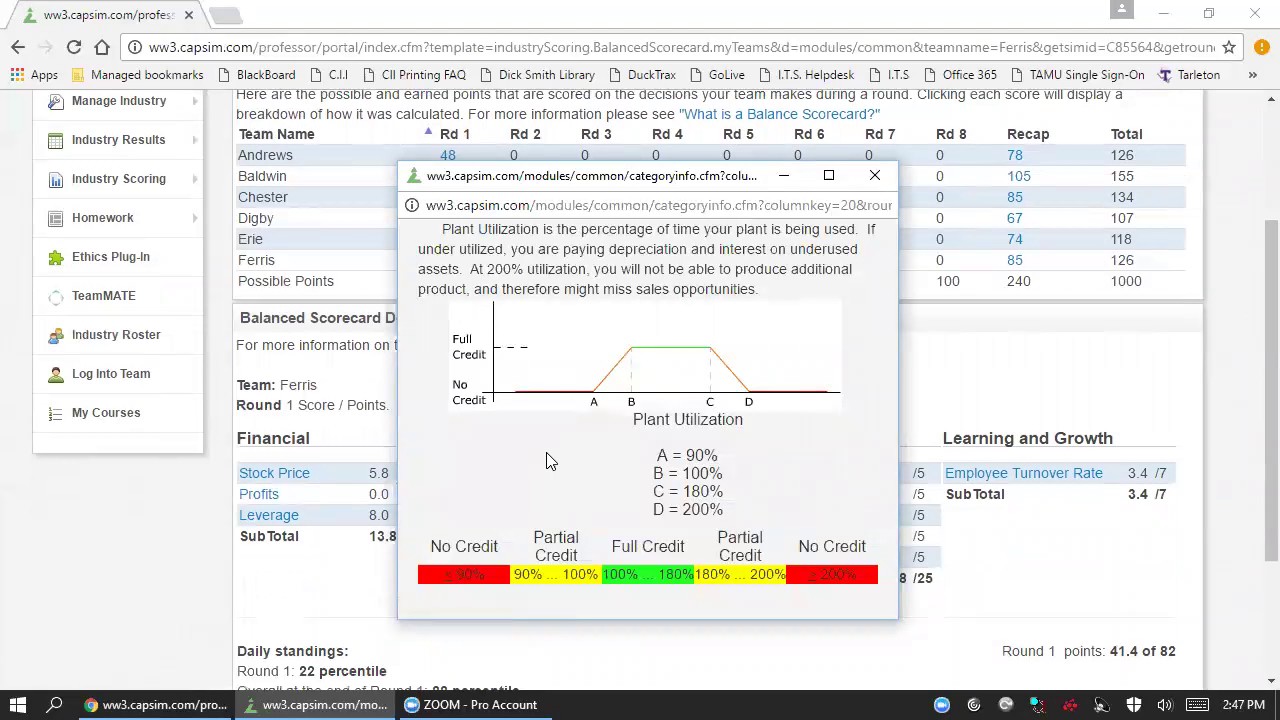
Task: Click the green Full Credit range bar
Action: coord(648,575)
